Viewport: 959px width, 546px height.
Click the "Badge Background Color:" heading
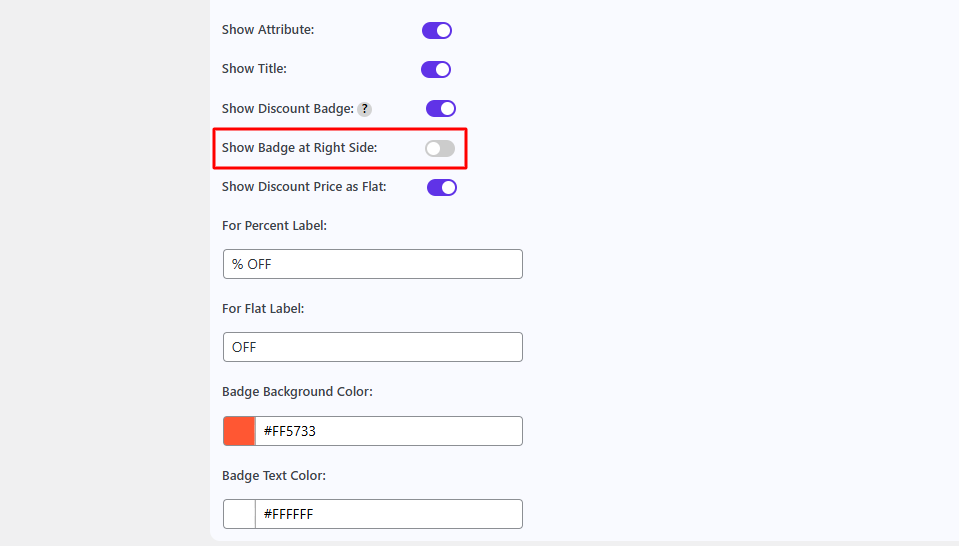pos(297,392)
